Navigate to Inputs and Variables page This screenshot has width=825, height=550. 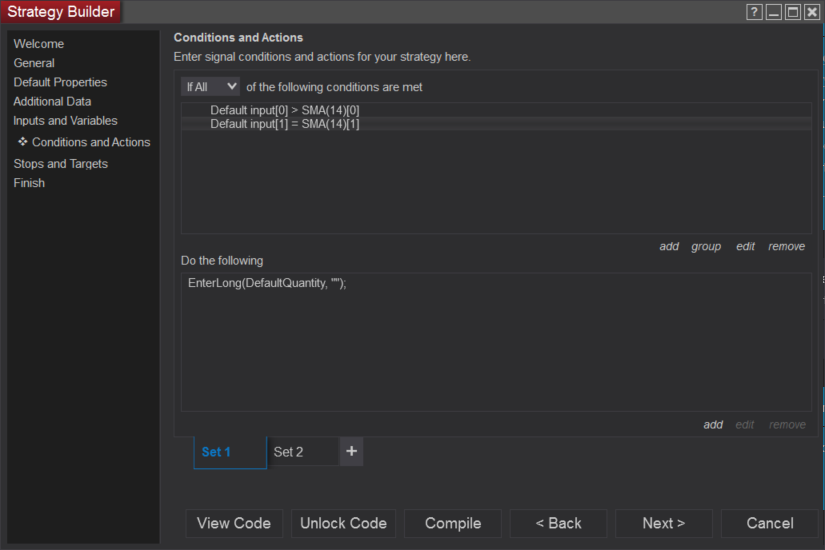[65, 121]
